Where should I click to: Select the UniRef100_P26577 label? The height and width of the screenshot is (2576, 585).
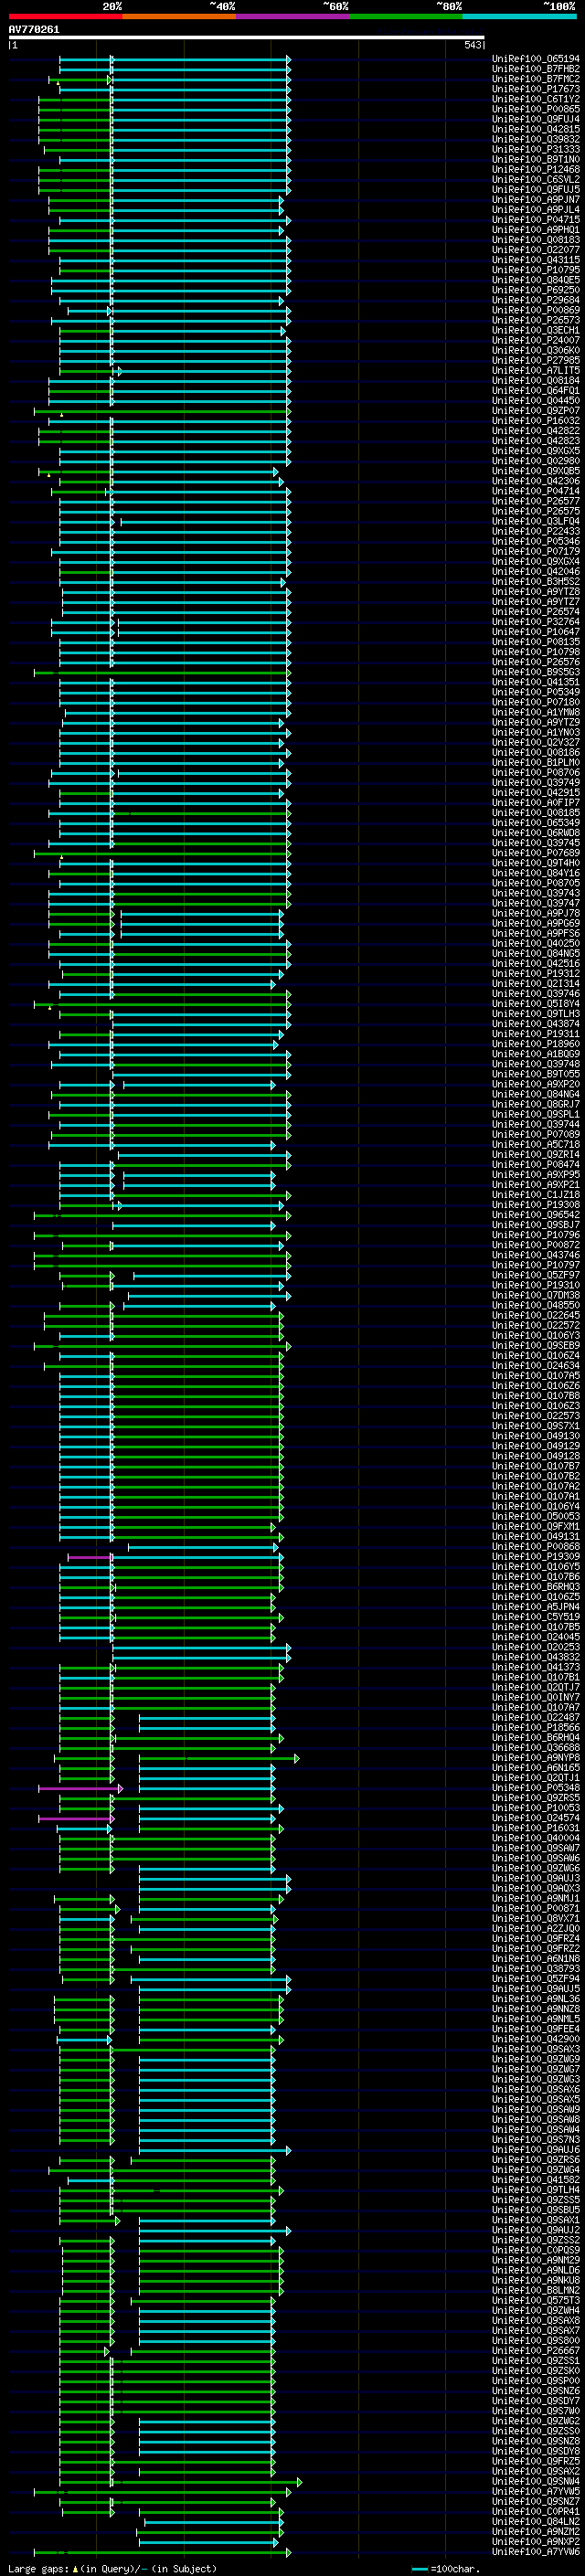click(x=535, y=501)
